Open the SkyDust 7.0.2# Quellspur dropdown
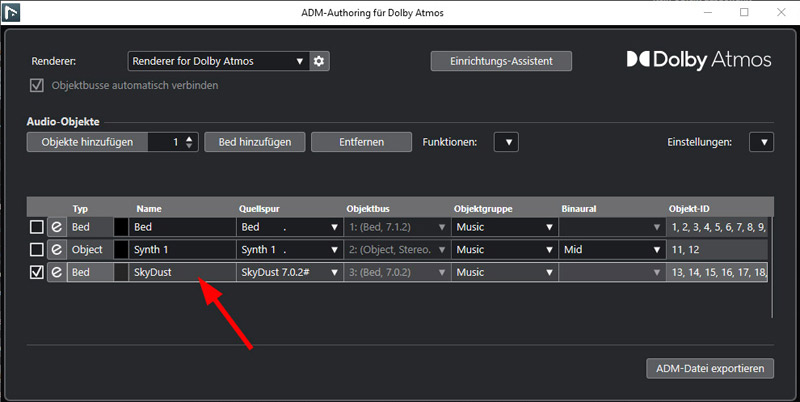The height and width of the screenshot is (402, 800). 287,271
